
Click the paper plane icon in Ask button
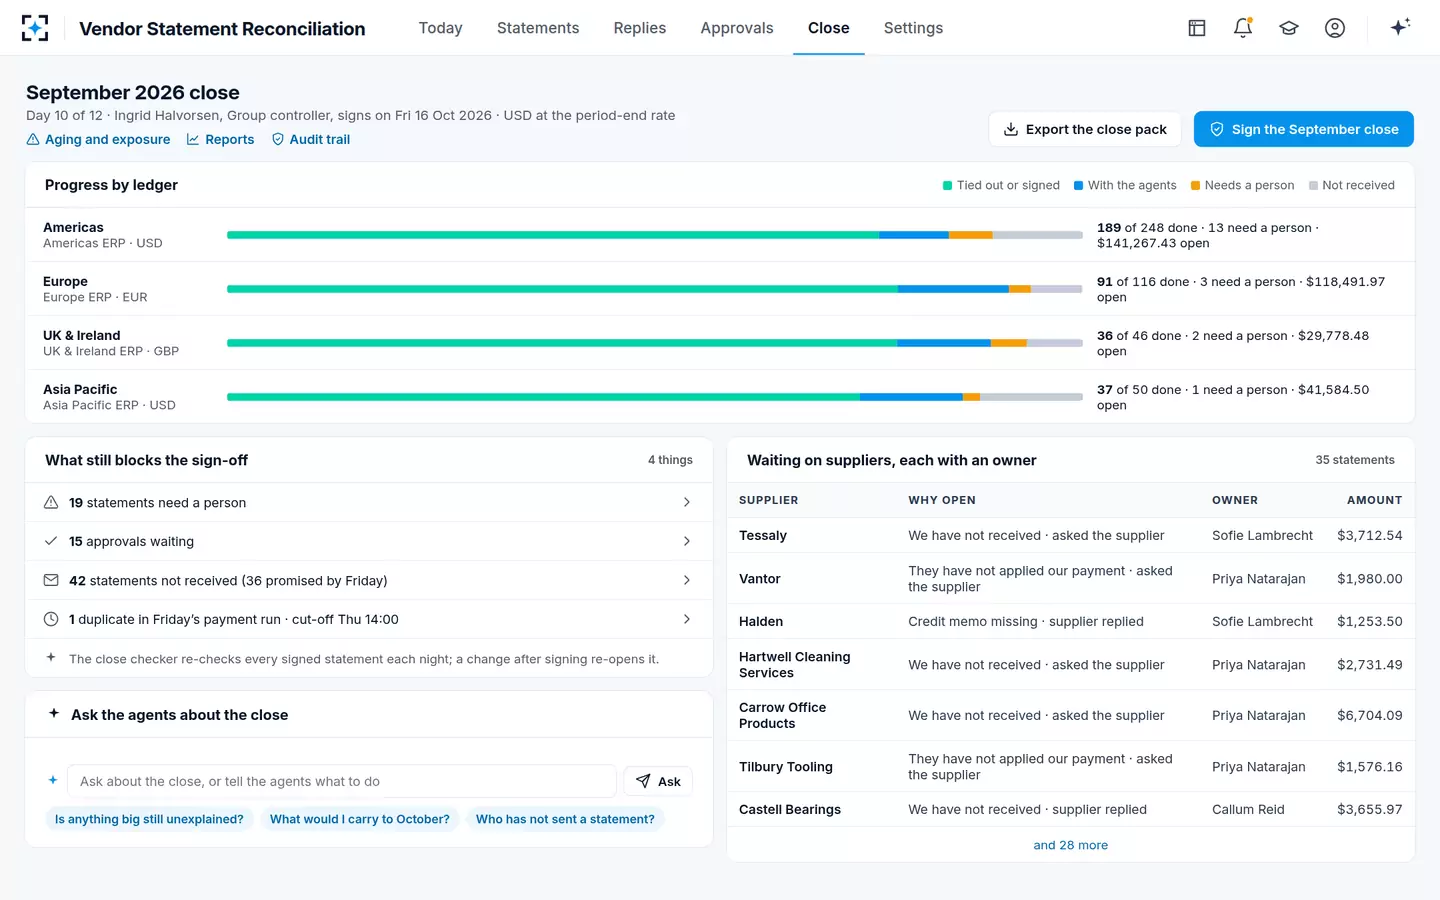pyautogui.click(x=643, y=781)
